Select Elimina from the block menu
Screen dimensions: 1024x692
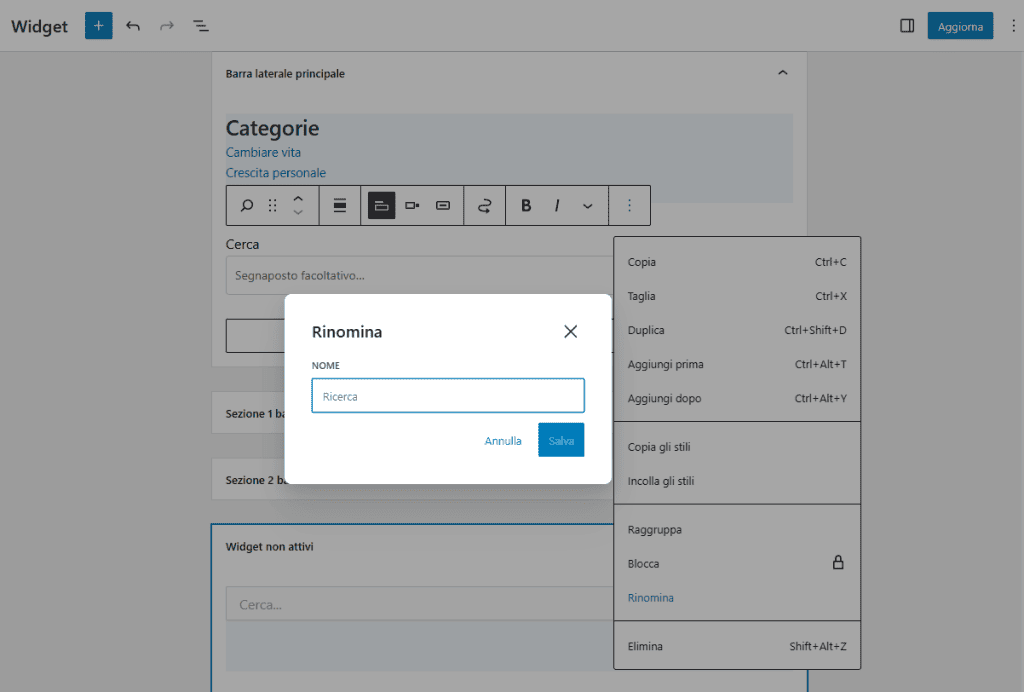click(x=737, y=646)
